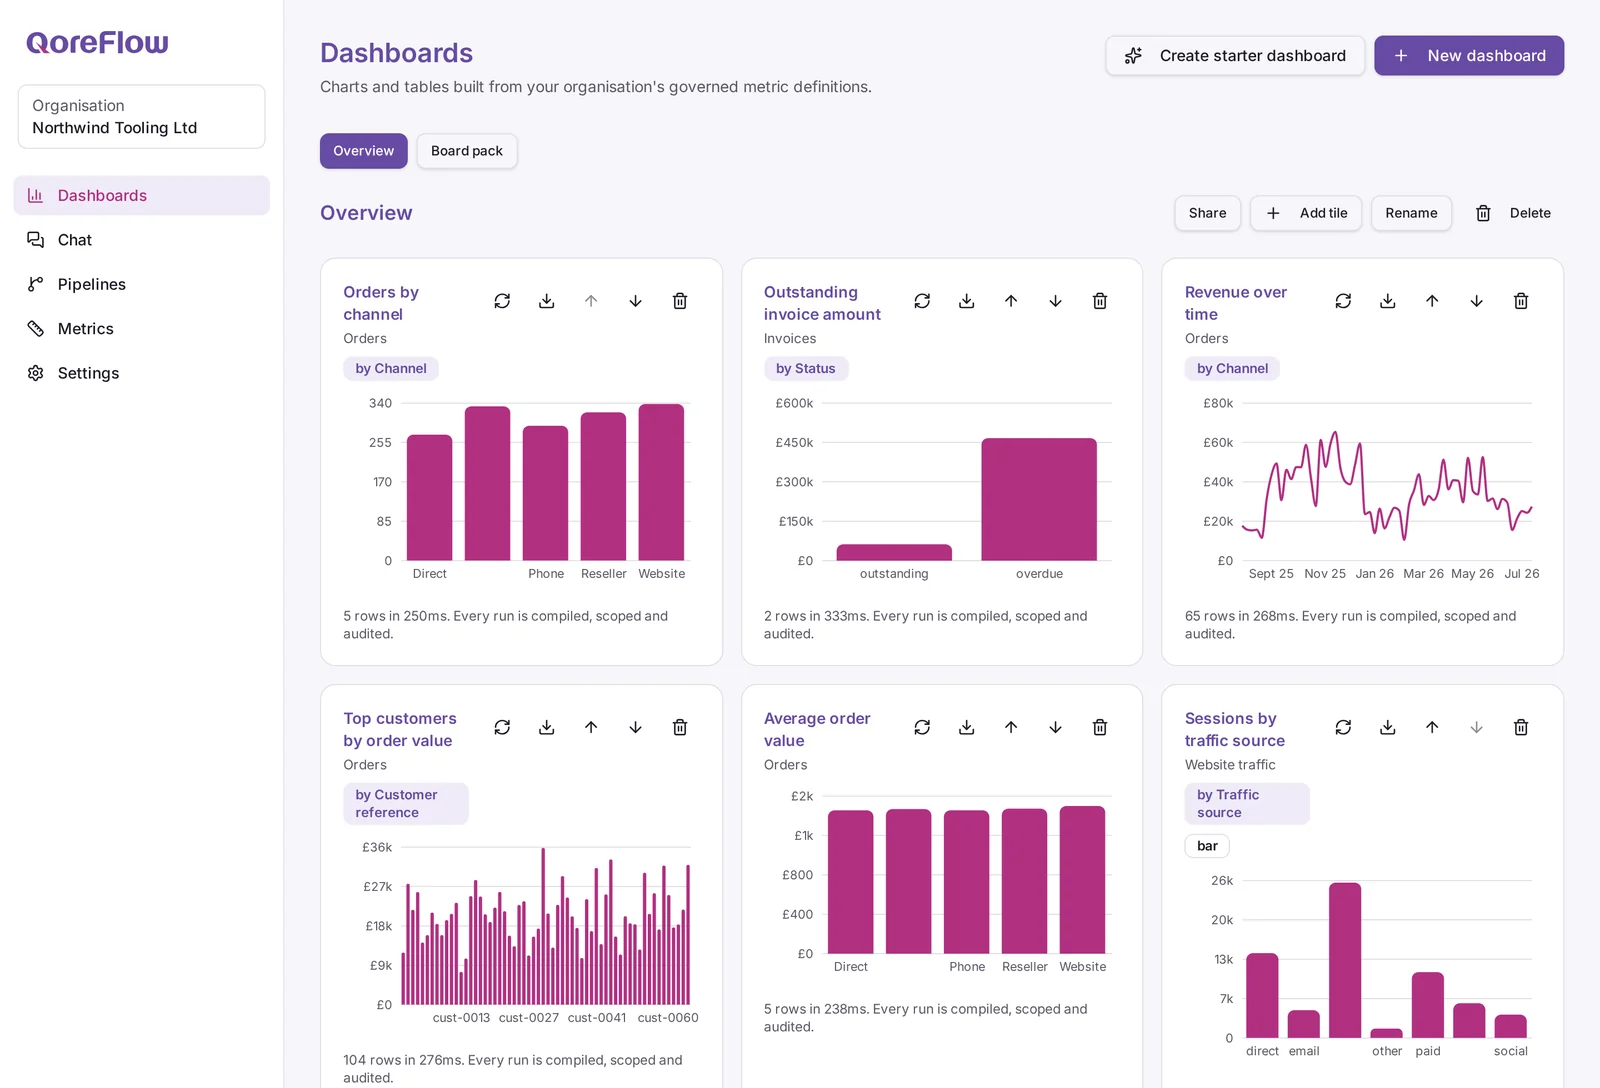Switch to the Board pack tab
Image resolution: width=1600 pixels, height=1088 pixels.
coord(467,151)
